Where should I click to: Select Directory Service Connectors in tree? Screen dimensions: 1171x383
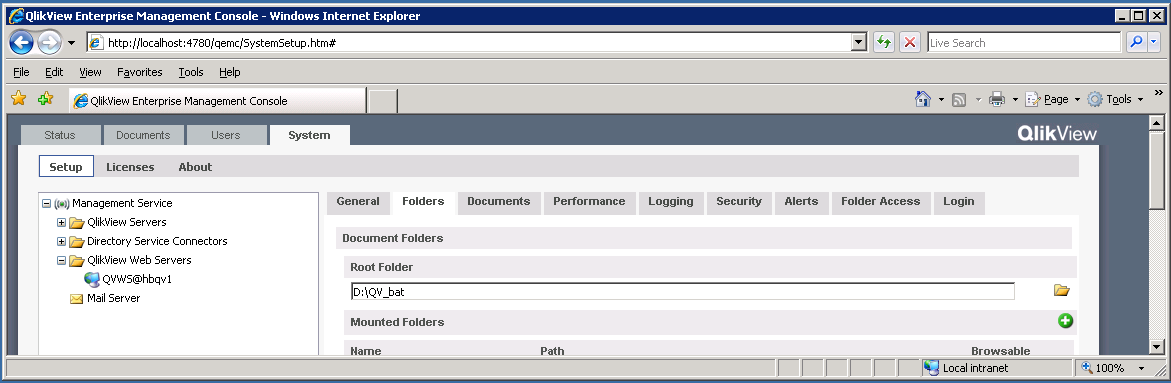[157, 241]
